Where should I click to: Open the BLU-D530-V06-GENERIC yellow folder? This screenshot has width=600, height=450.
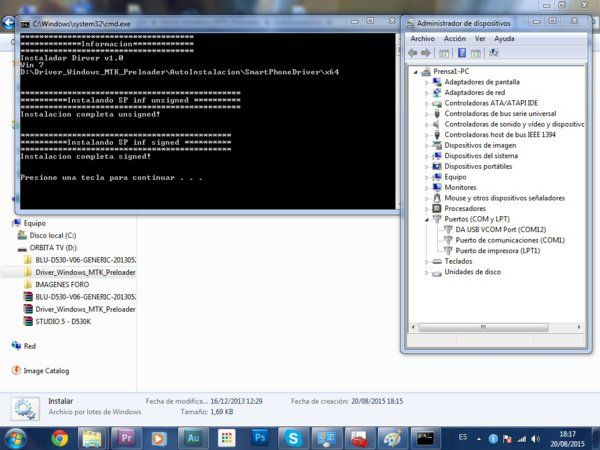(85, 260)
